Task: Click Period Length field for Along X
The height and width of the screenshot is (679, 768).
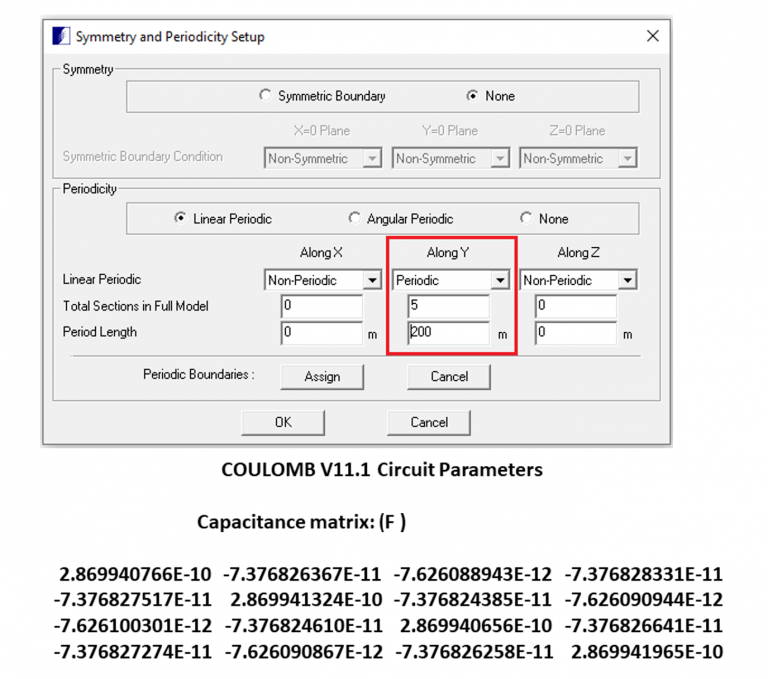Action: [x=321, y=333]
